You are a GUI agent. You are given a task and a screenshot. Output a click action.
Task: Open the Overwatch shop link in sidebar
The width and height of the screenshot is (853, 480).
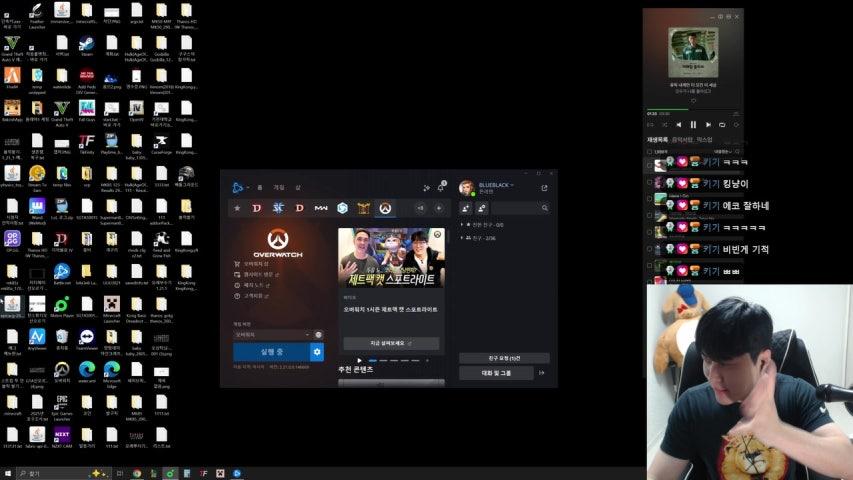251,264
